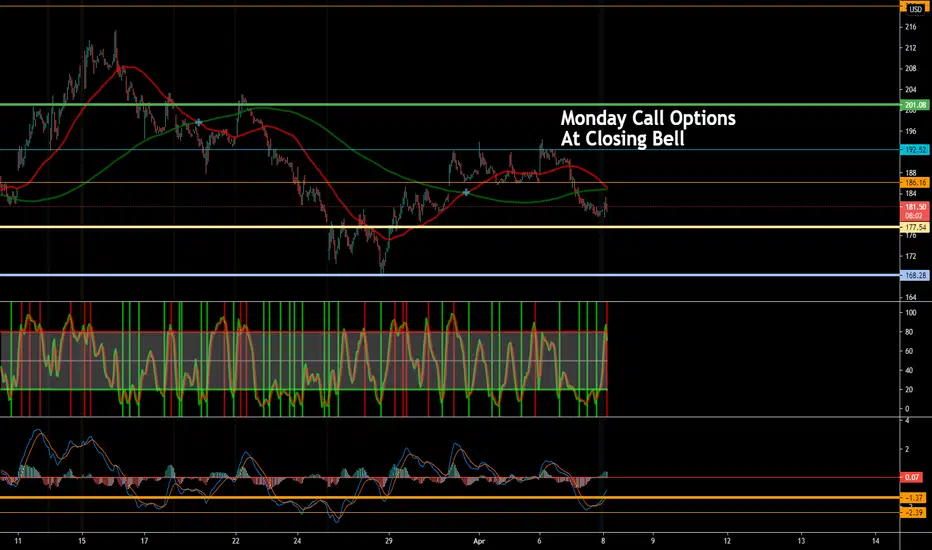Click the USD currency label on price axis
The width and height of the screenshot is (932, 550).
(x=915, y=10)
